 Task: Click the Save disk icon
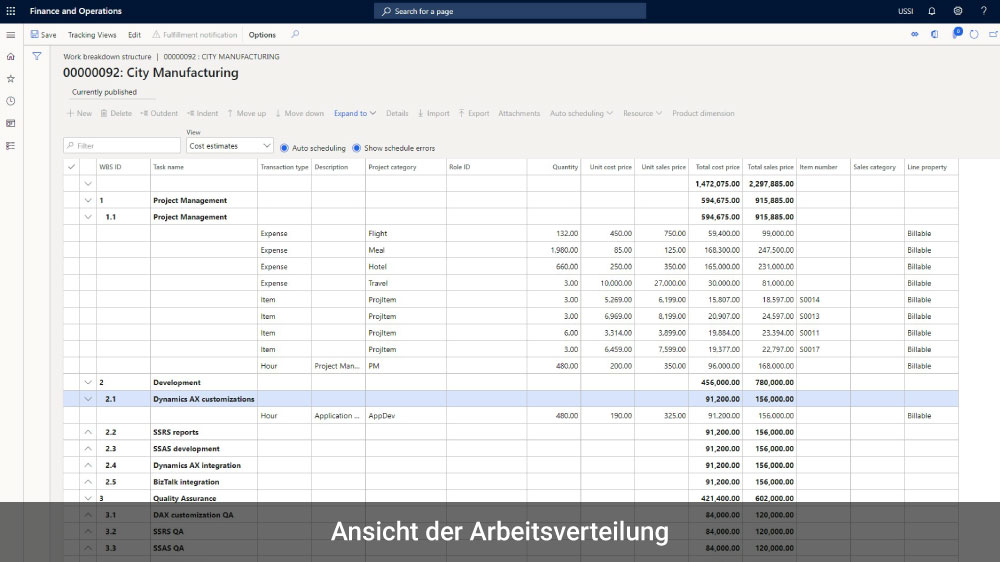(x=34, y=34)
